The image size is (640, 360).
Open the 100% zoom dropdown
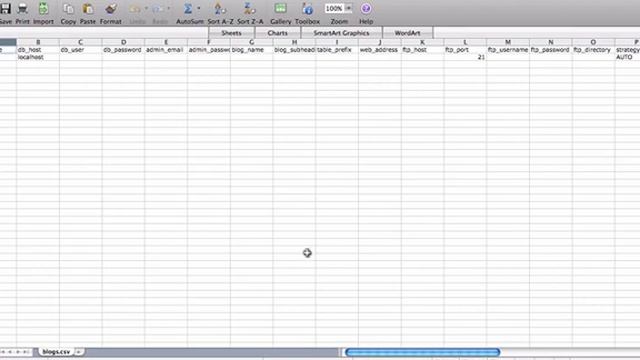coord(349,8)
